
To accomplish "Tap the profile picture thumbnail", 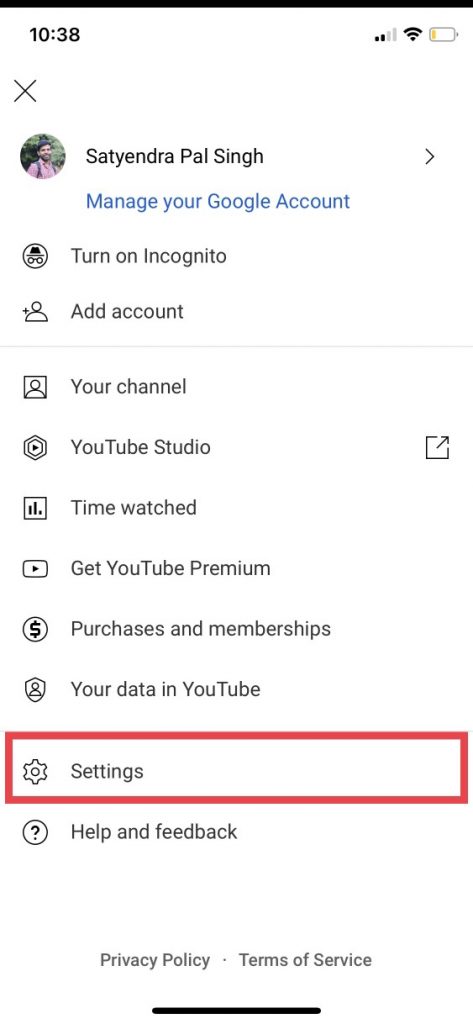I will coord(43,157).
